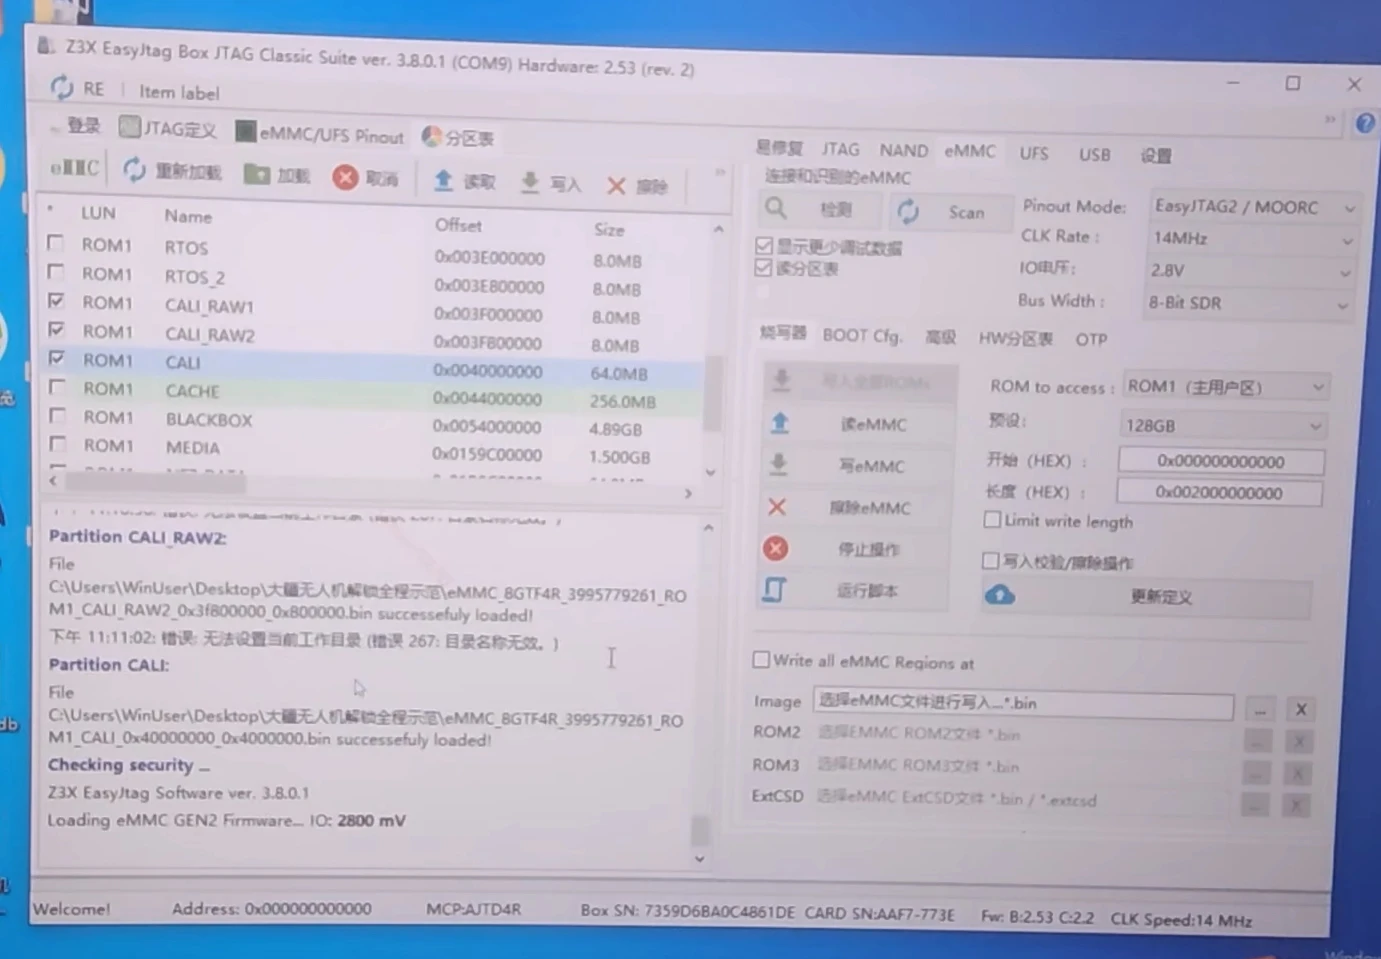Image resolution: width=1381 pixels, height=959 pixels.
Task: Enable the Limit write length checkbox
Action: click(x=991, y=519)
